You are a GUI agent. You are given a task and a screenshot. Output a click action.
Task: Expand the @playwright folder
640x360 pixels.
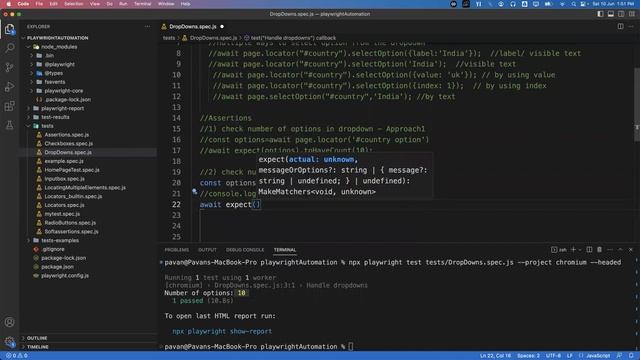coord(59,64)
